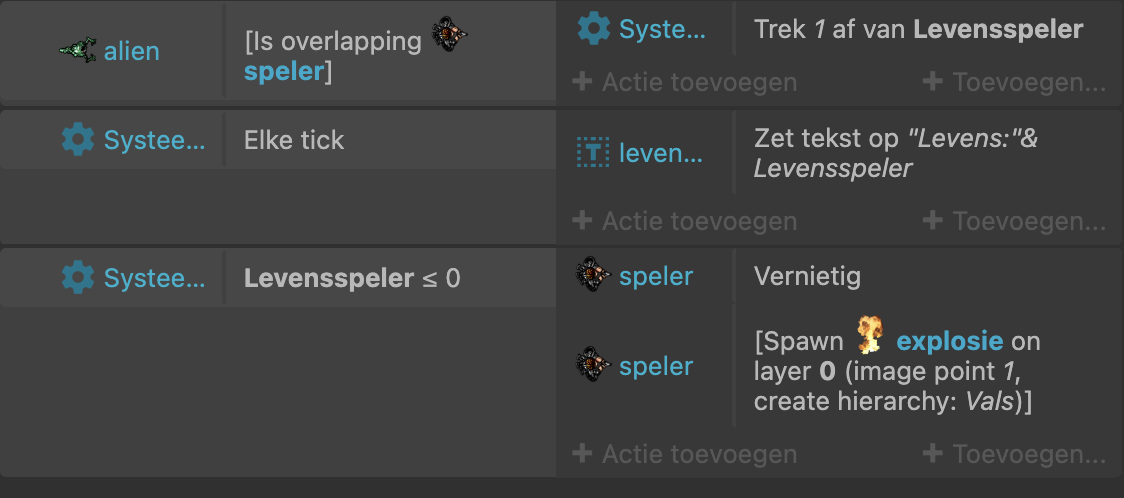
Task: Click 'Actie toevoegen' under Spawn explosie action
Action: pyautogui.click(x=685, y=454)
